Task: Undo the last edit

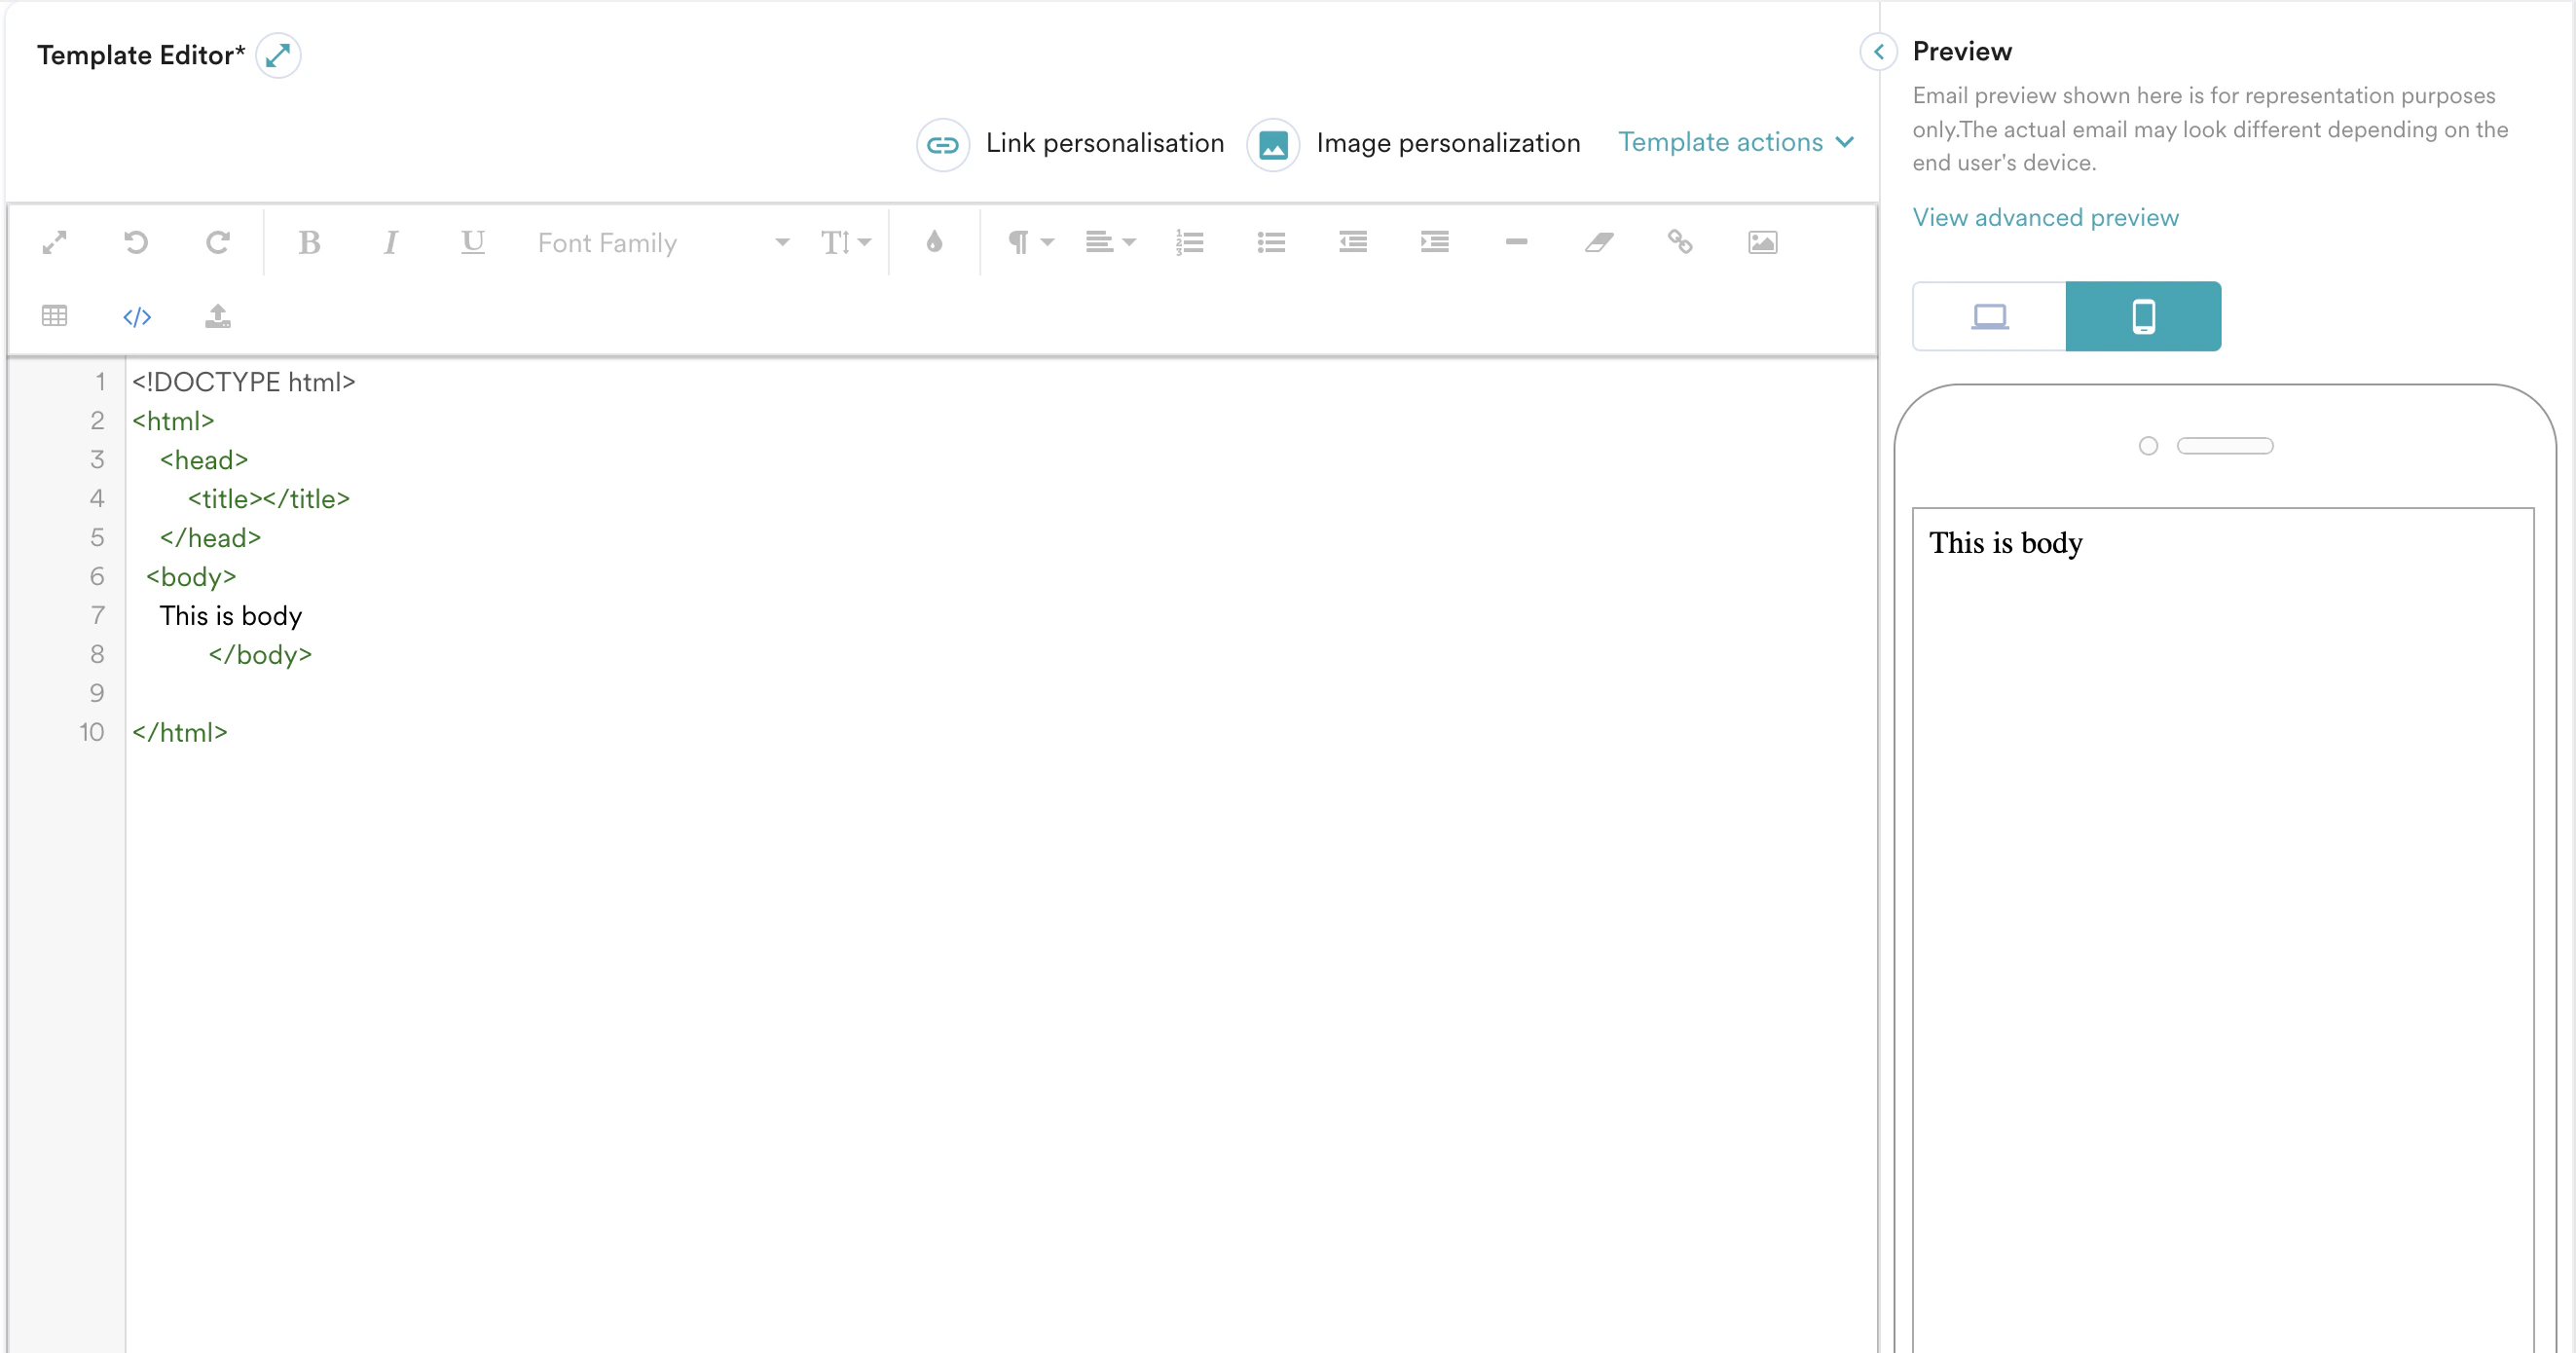Action: (137, 242)
